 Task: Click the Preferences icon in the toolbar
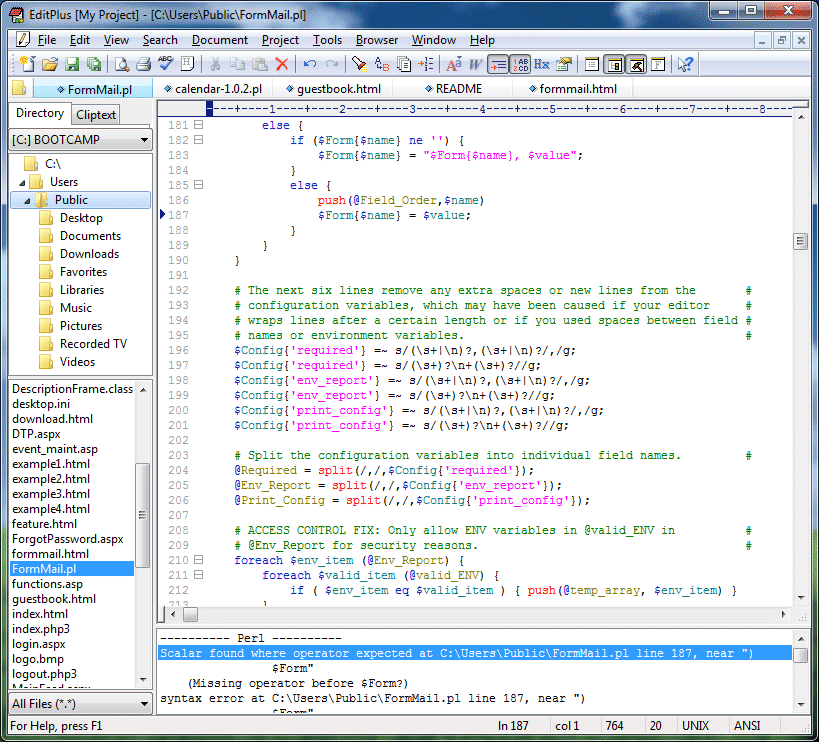564,64
